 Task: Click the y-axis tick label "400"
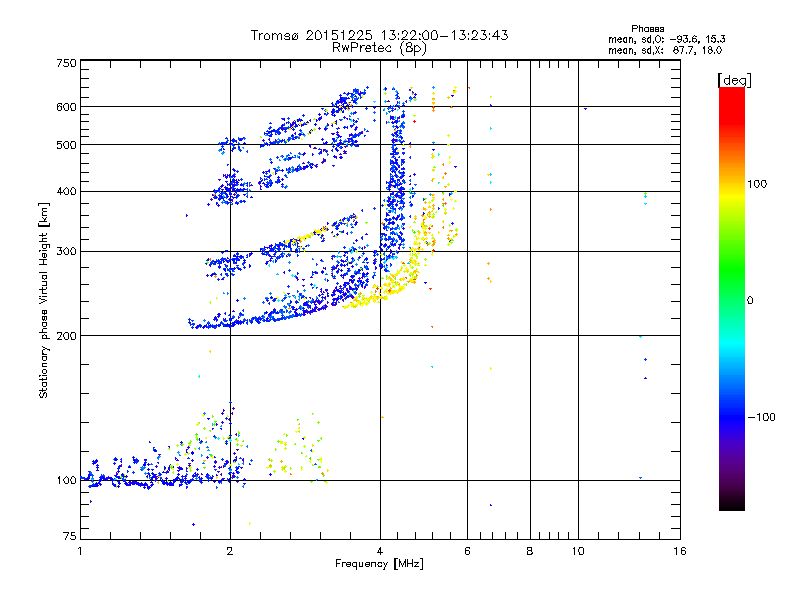67,191
